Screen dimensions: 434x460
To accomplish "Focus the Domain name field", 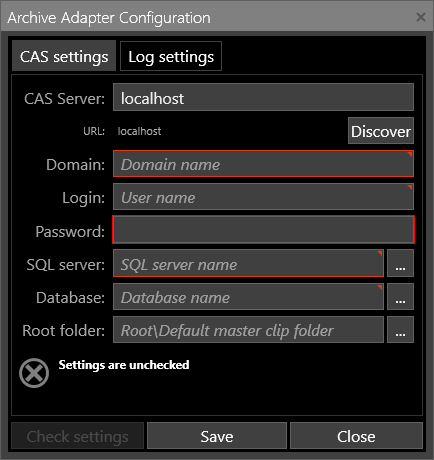I will click(263, 164).
